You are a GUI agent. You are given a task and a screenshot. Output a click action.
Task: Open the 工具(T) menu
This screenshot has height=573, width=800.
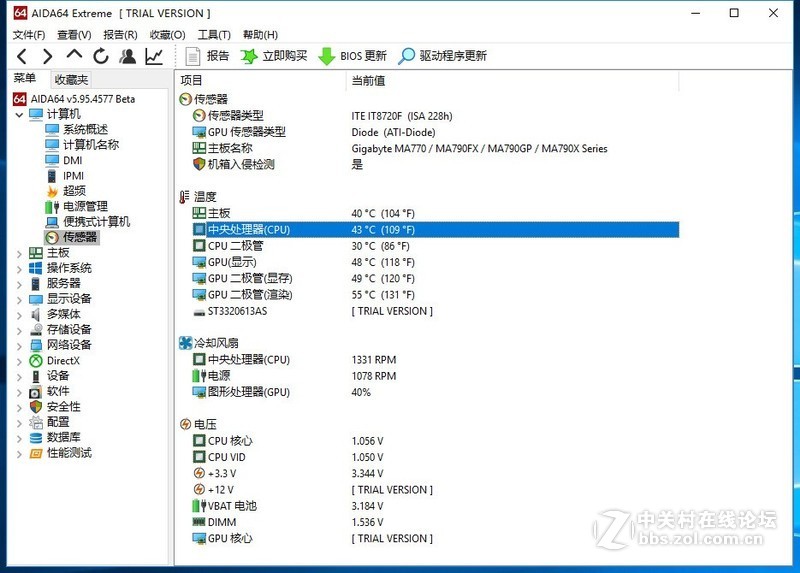point(214,35)
